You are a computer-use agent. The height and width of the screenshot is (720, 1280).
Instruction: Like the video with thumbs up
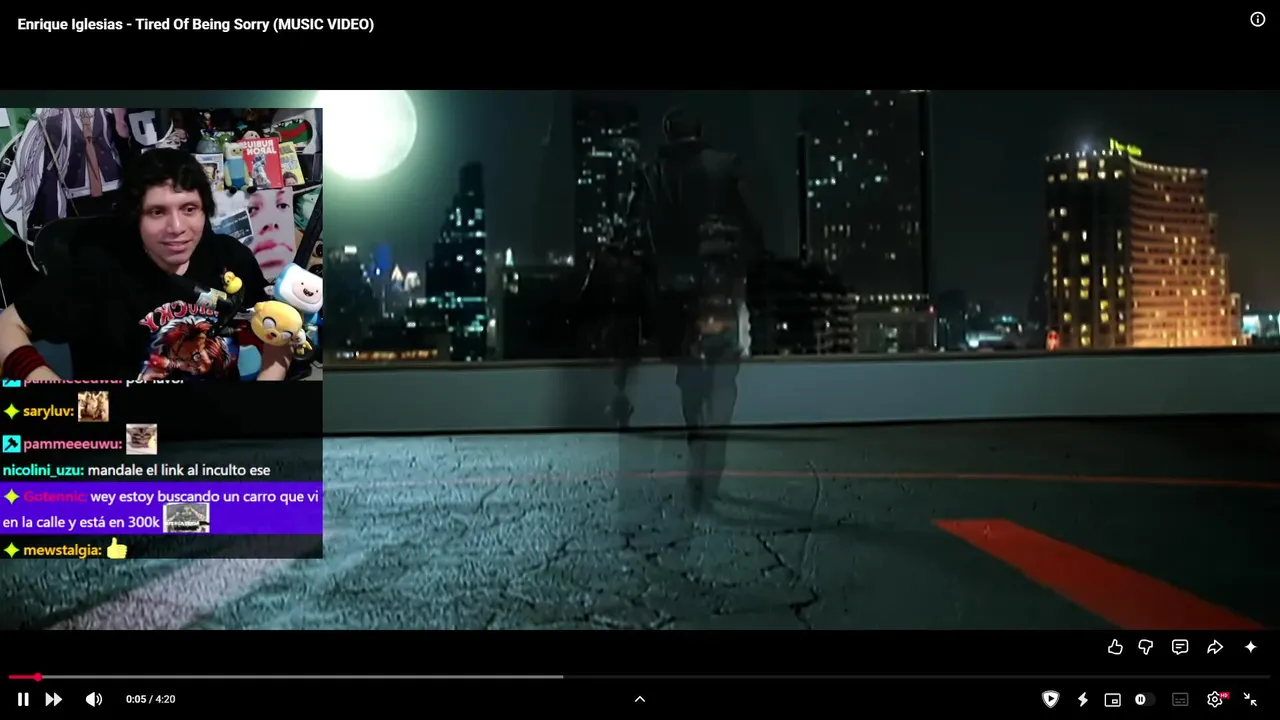point(1115,647)
